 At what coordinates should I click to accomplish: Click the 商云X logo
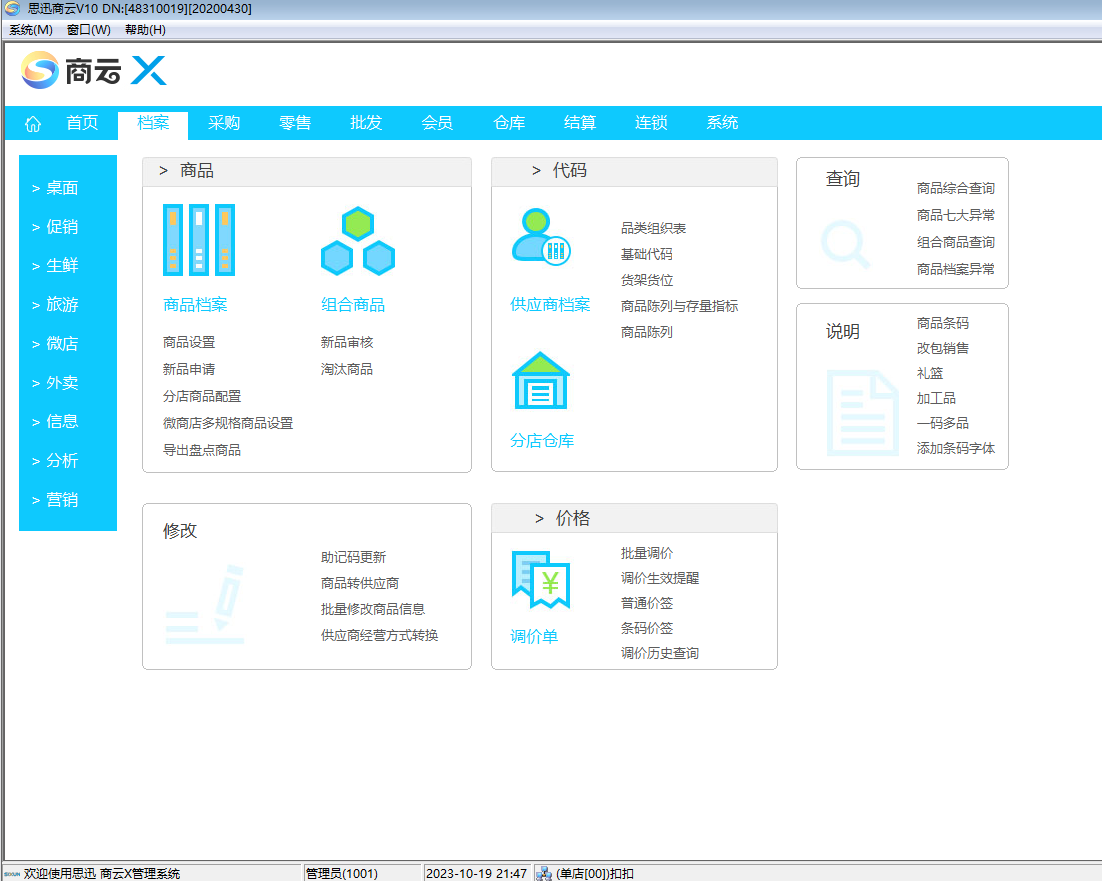pos(93,70)
